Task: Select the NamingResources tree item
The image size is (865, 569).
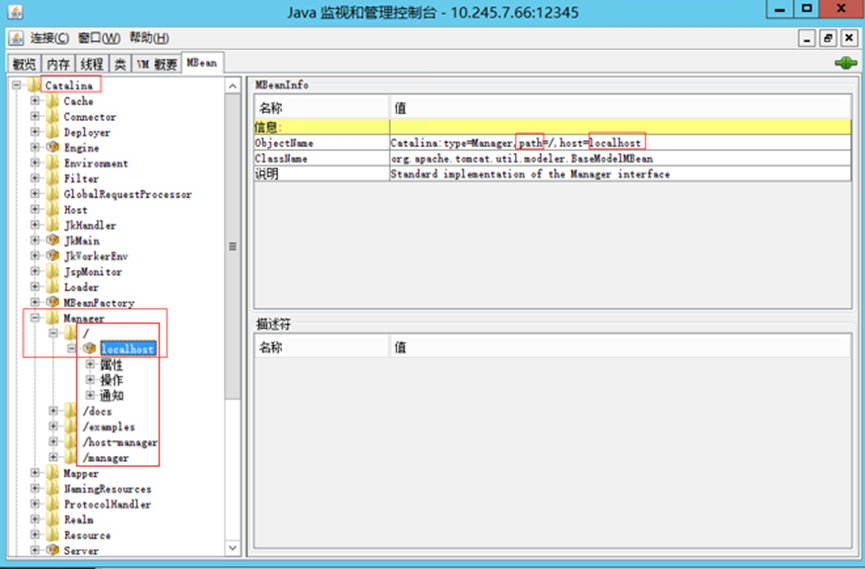Action: point(108,489)
